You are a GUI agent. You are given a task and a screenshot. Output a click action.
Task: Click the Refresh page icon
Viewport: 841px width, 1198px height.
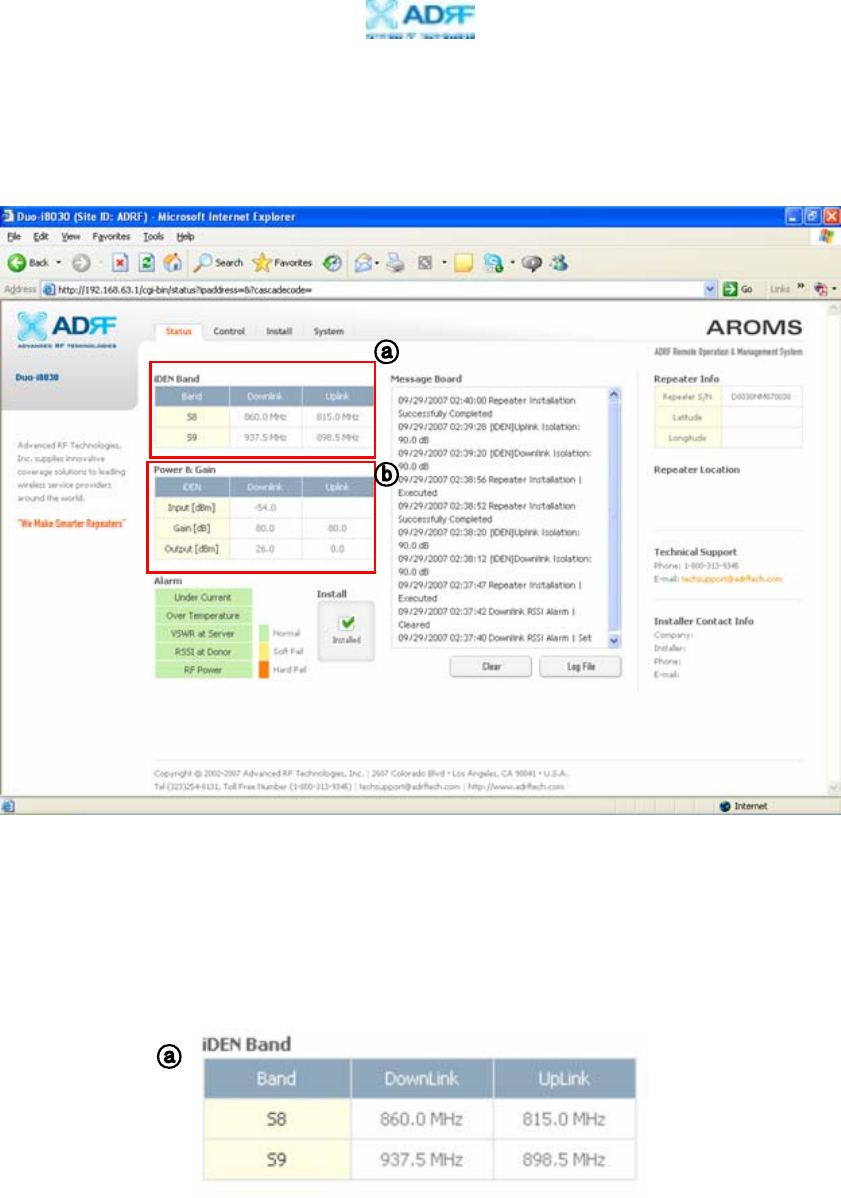(146, 263)
